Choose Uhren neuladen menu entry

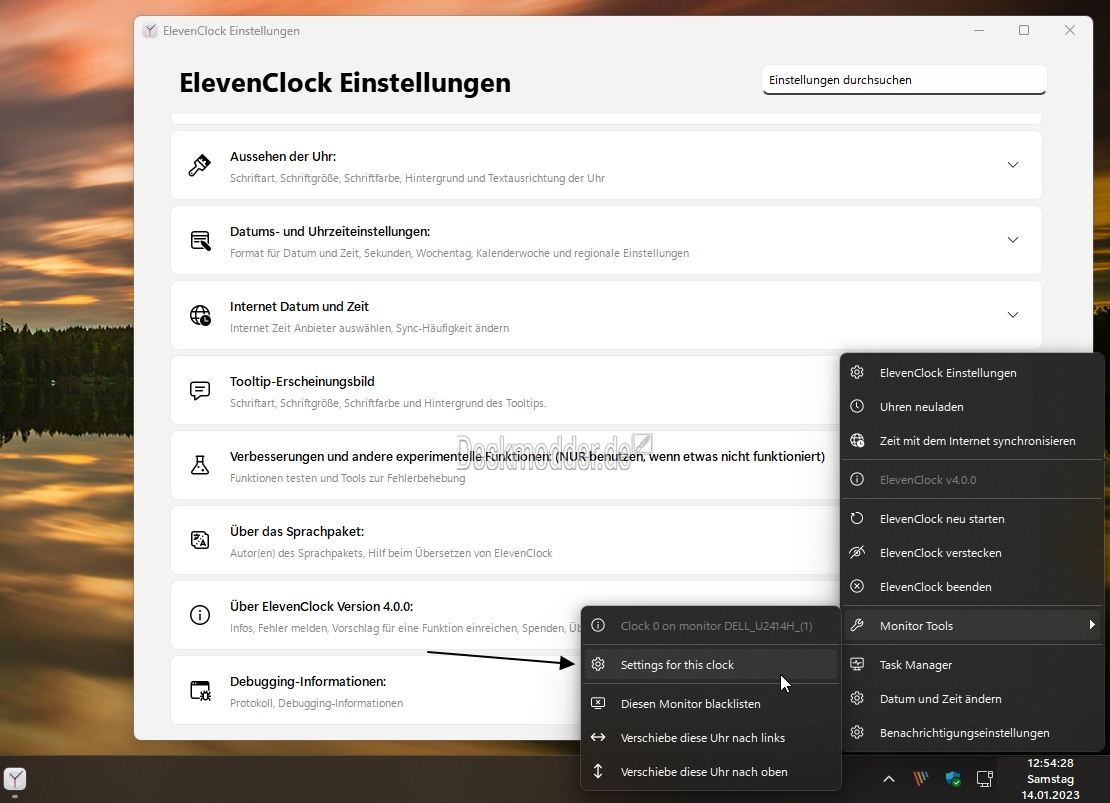coord(972,406)
